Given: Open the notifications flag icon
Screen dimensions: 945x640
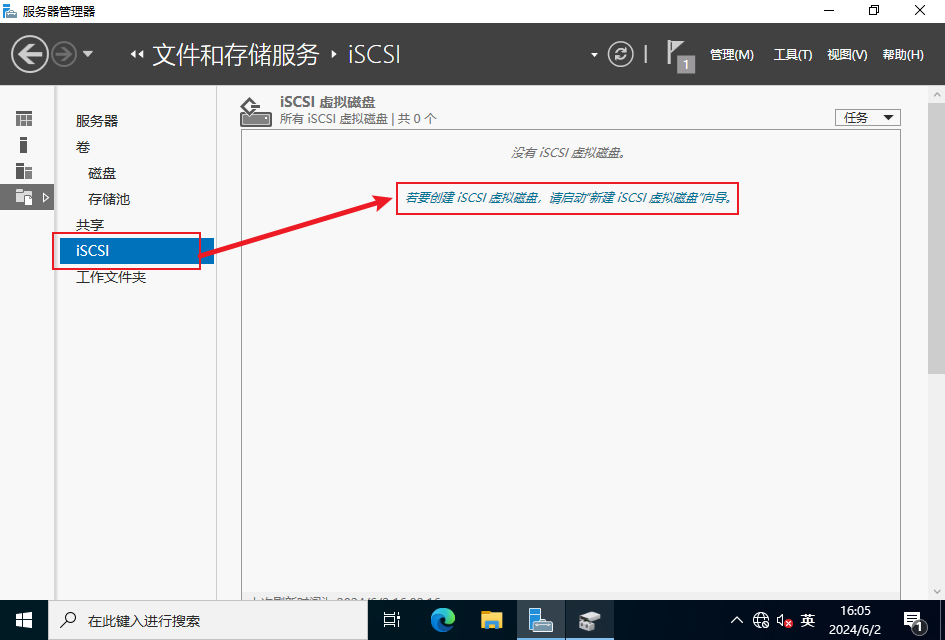Looking at the screenshot, I should 678,54.
